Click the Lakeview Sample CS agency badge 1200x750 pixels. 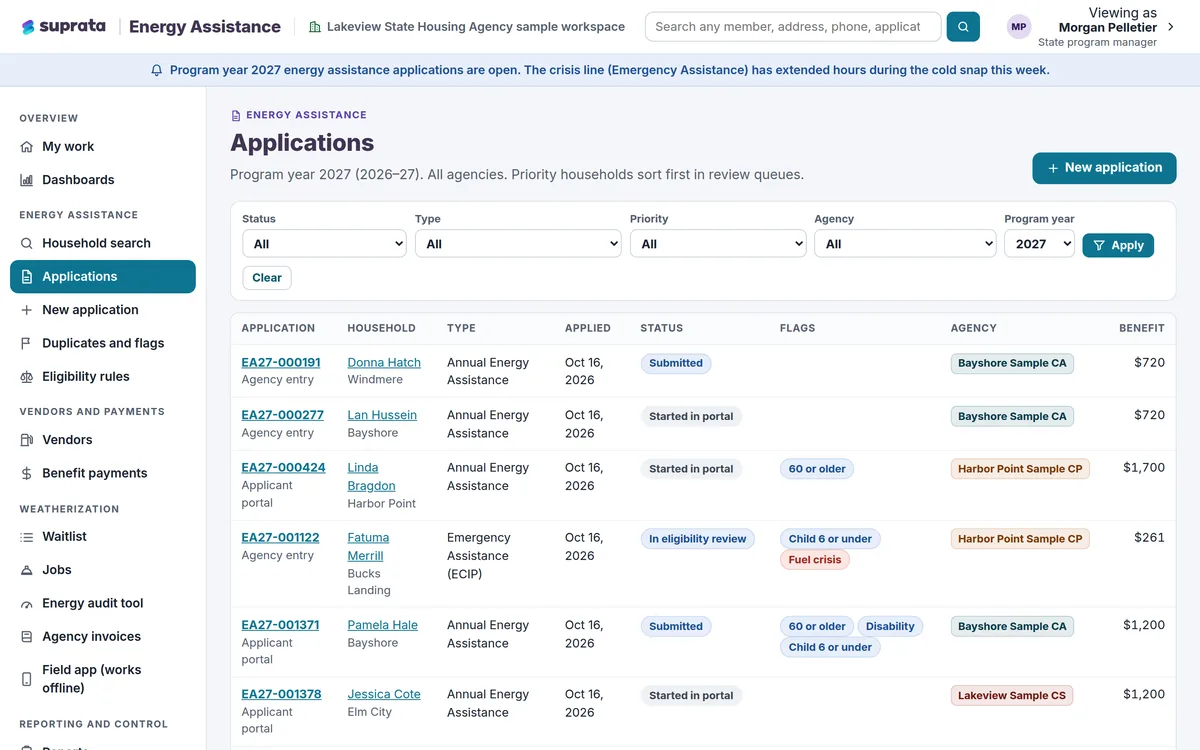[x=1012, y=696]
